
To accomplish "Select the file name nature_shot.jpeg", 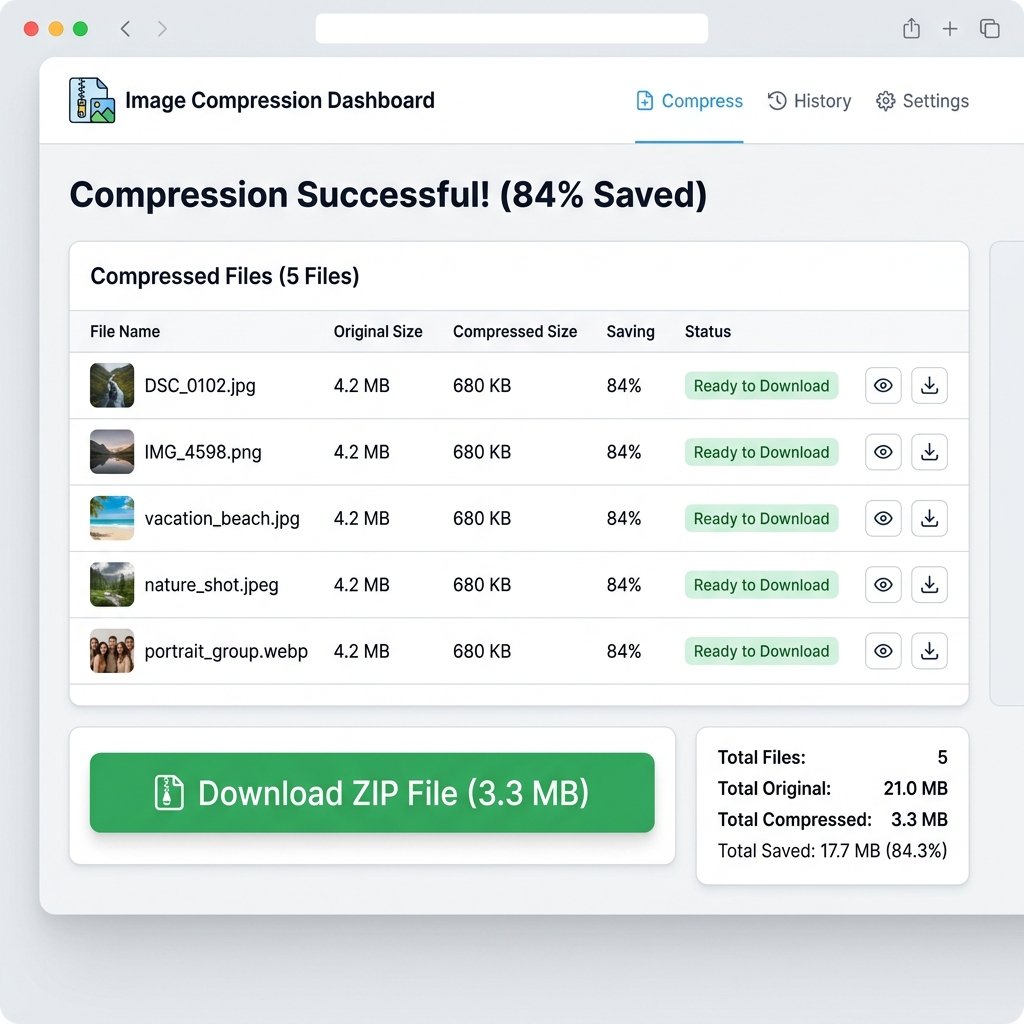I will (x=212, y=585).
